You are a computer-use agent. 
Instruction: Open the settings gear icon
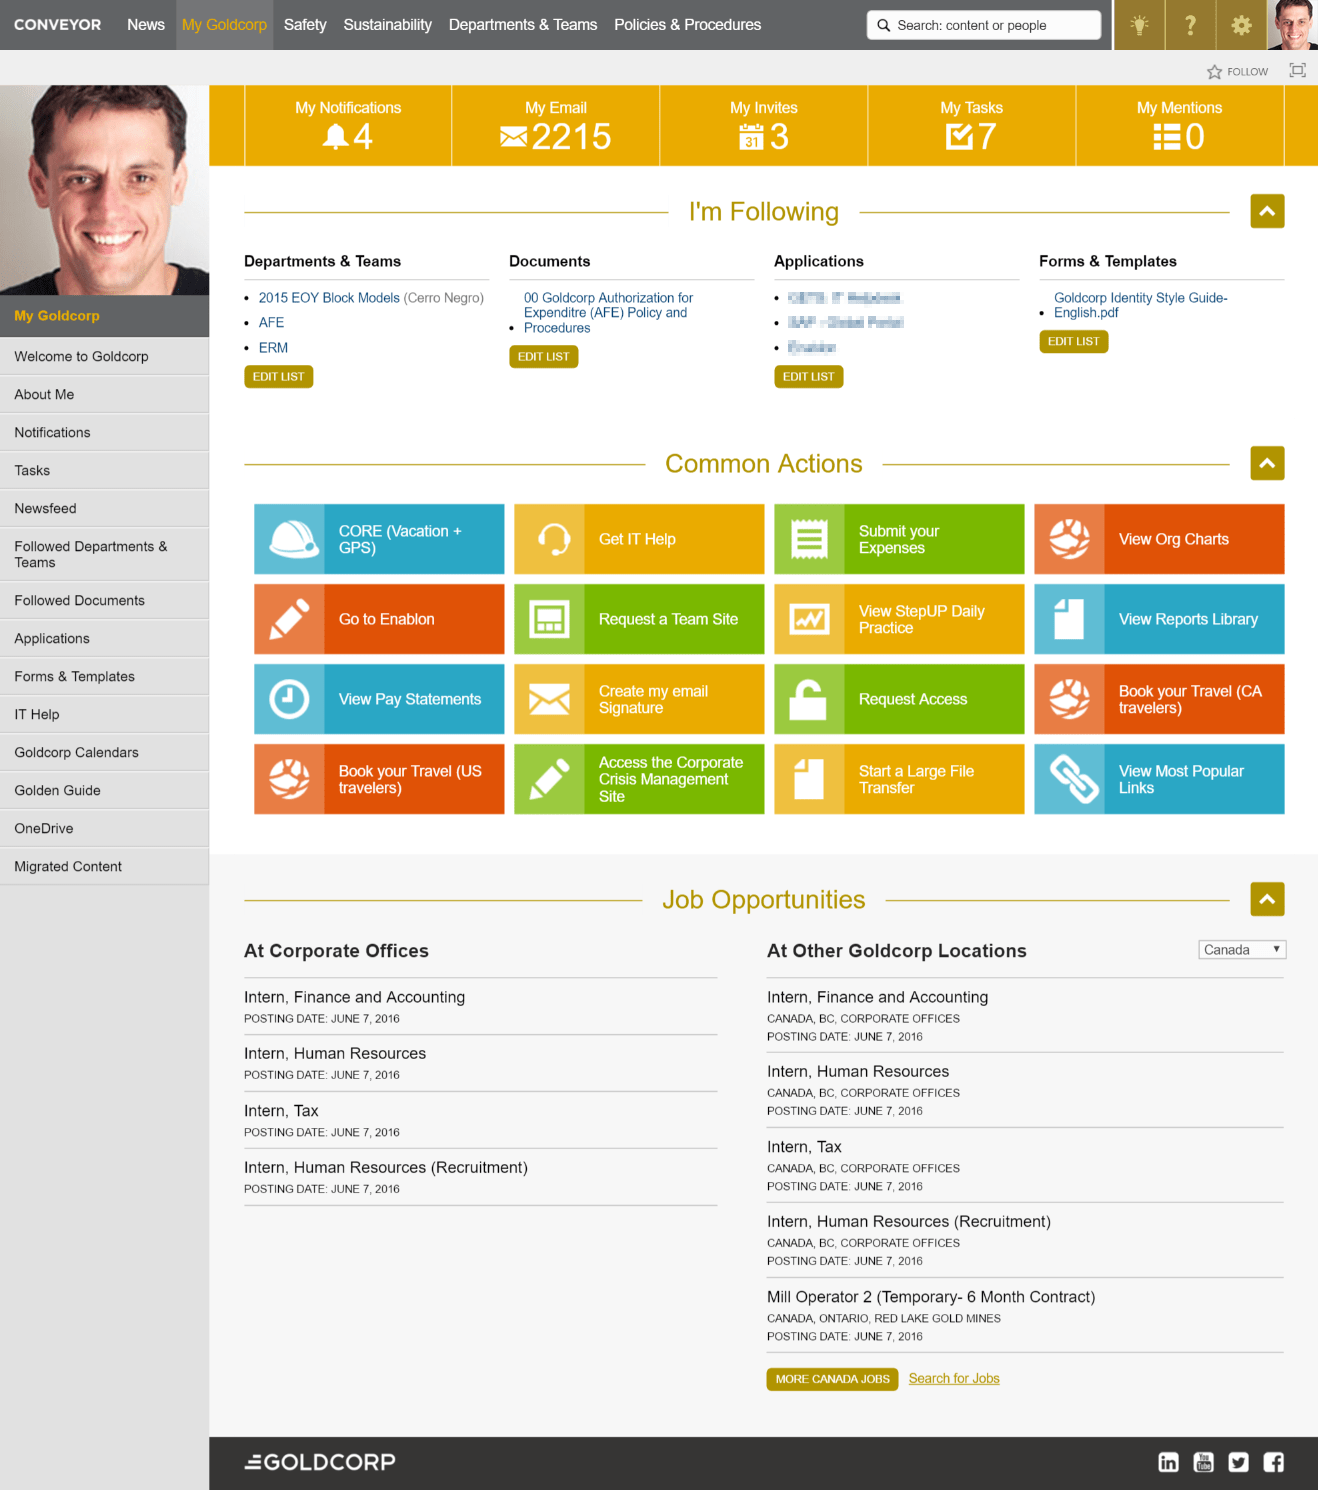(1241, 25)
